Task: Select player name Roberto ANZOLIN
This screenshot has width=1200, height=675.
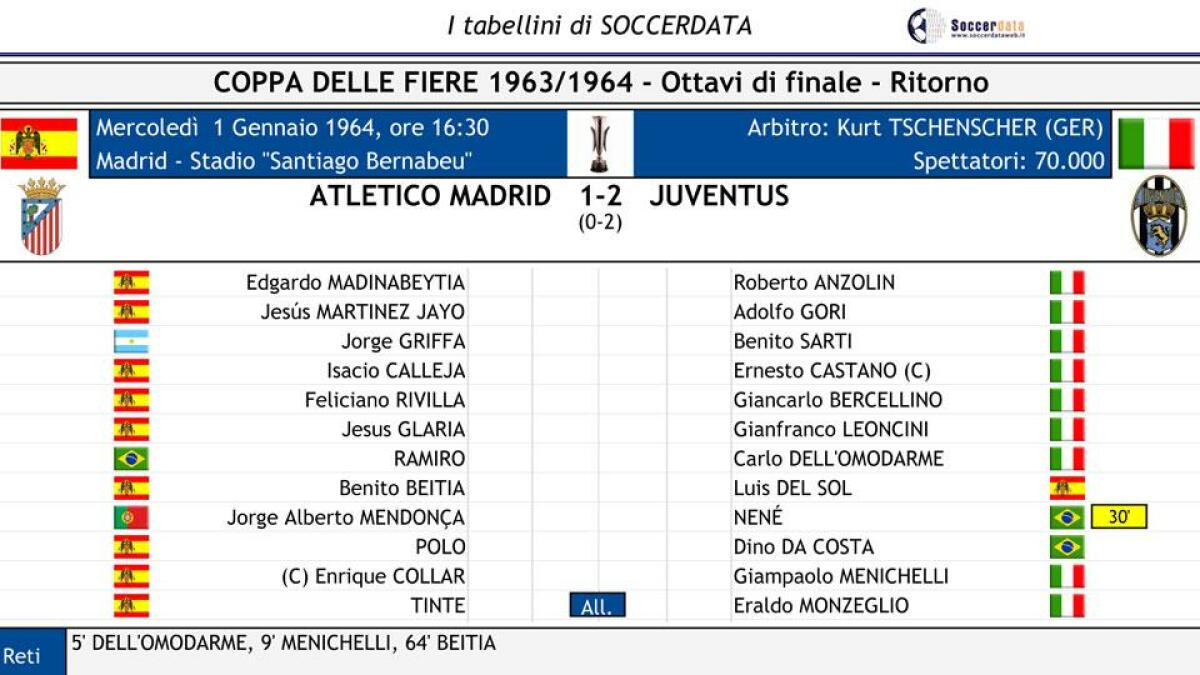Action: (x=814, y=283)
